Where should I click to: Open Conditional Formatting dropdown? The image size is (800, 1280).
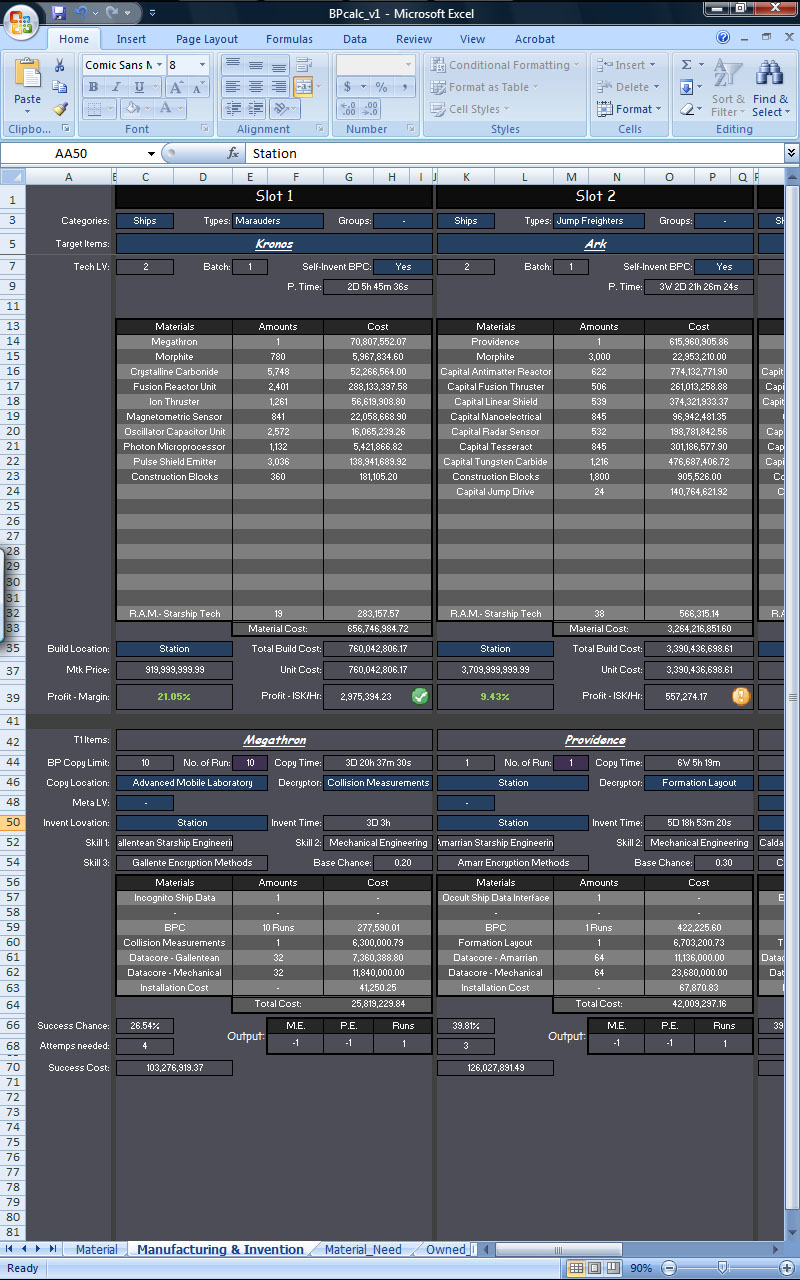(506, 65)
